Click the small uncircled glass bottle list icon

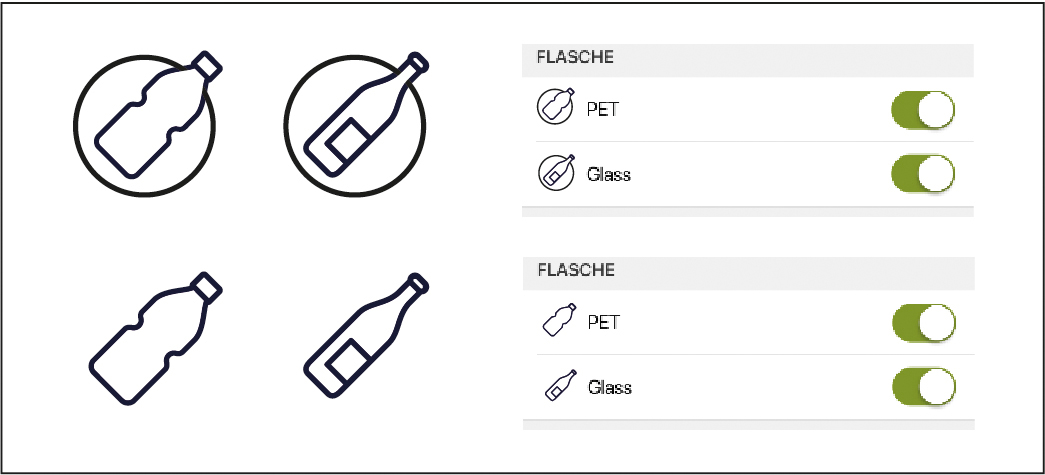(x=560, y=384)
